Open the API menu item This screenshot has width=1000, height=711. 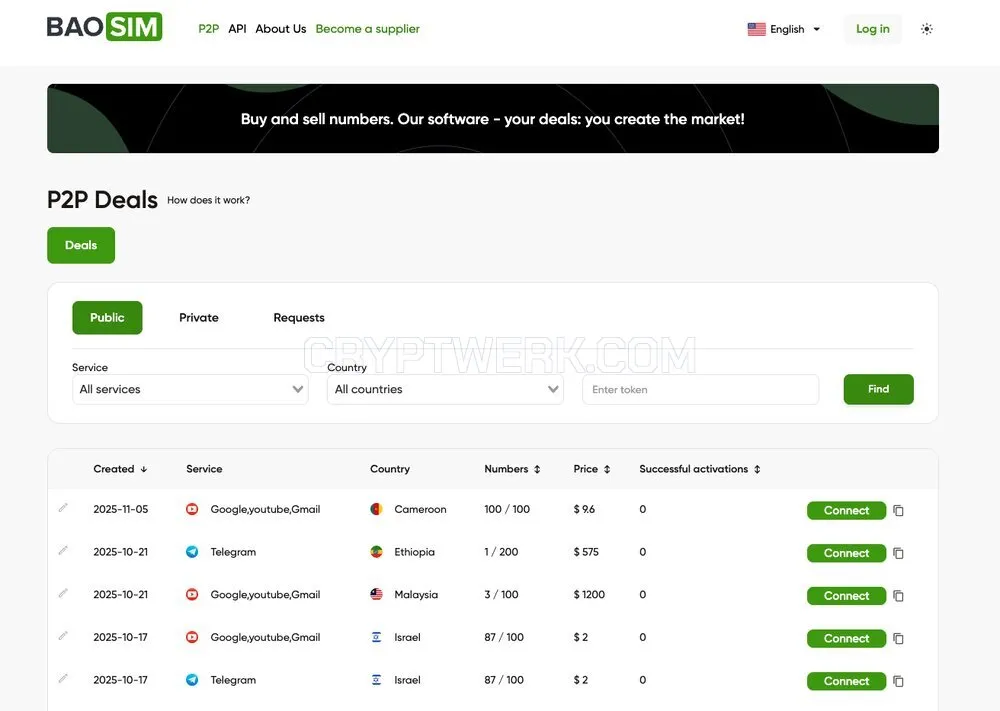pos(237,29)
